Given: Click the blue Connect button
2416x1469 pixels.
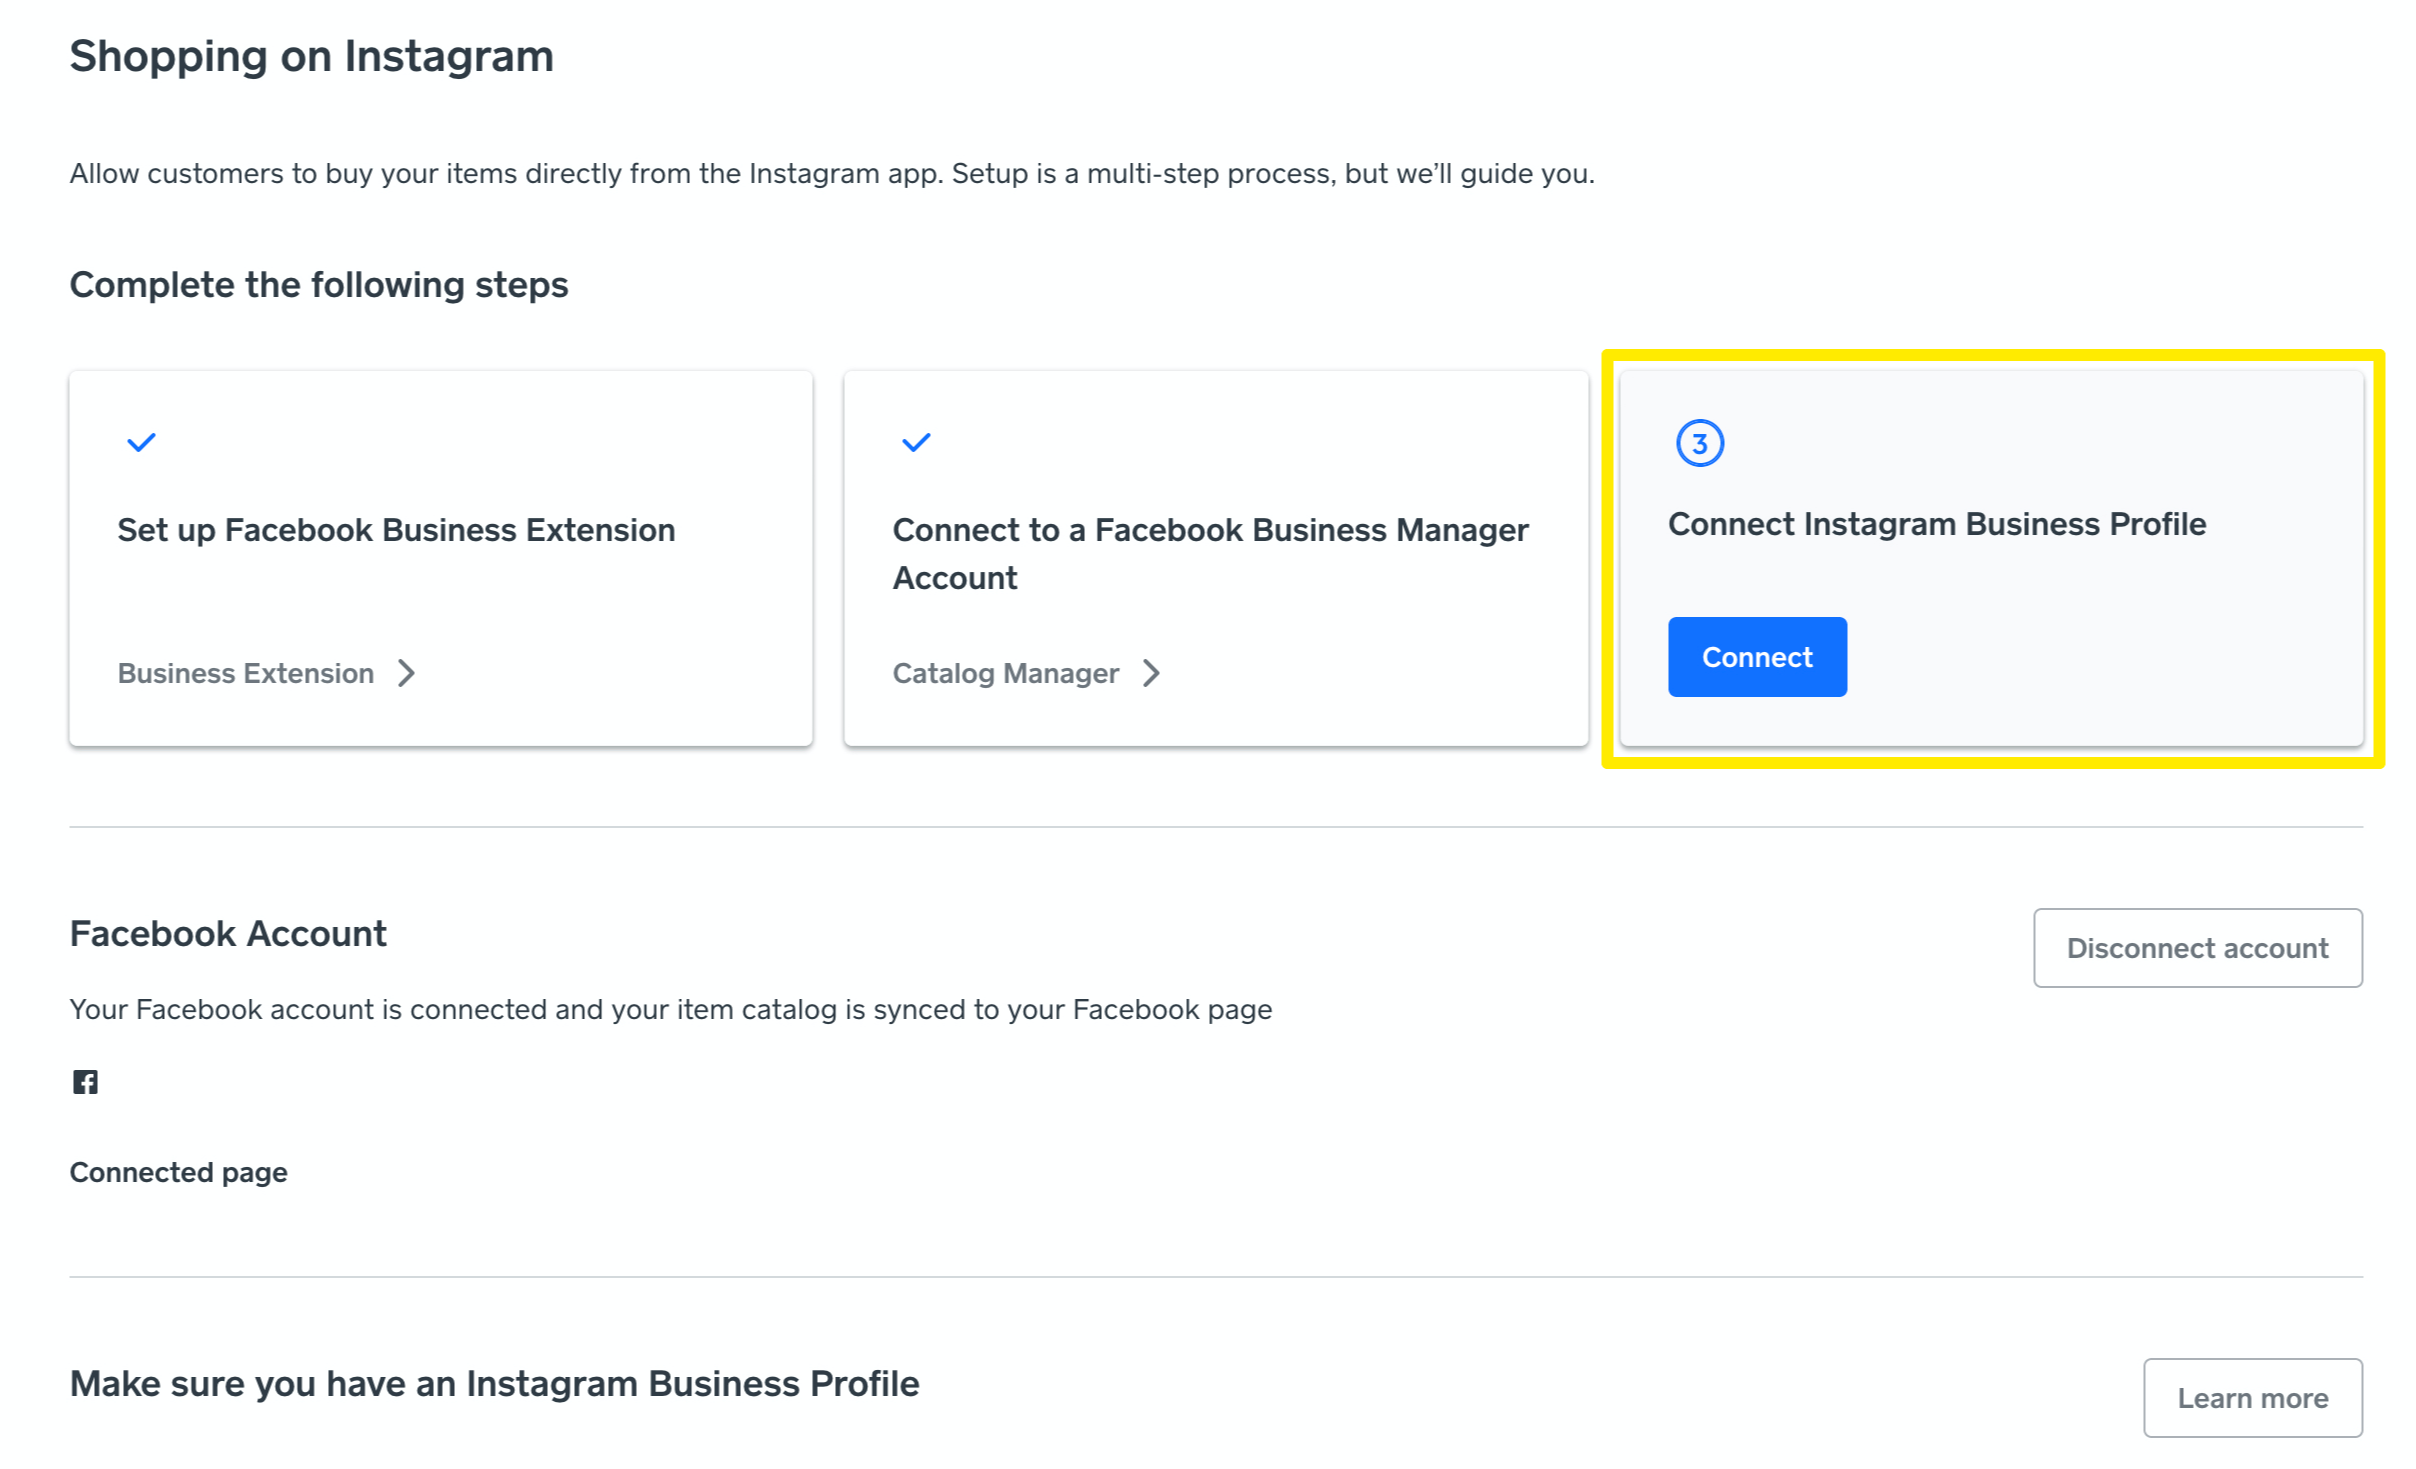Looking at the screenshot, I should (1756, 657).
